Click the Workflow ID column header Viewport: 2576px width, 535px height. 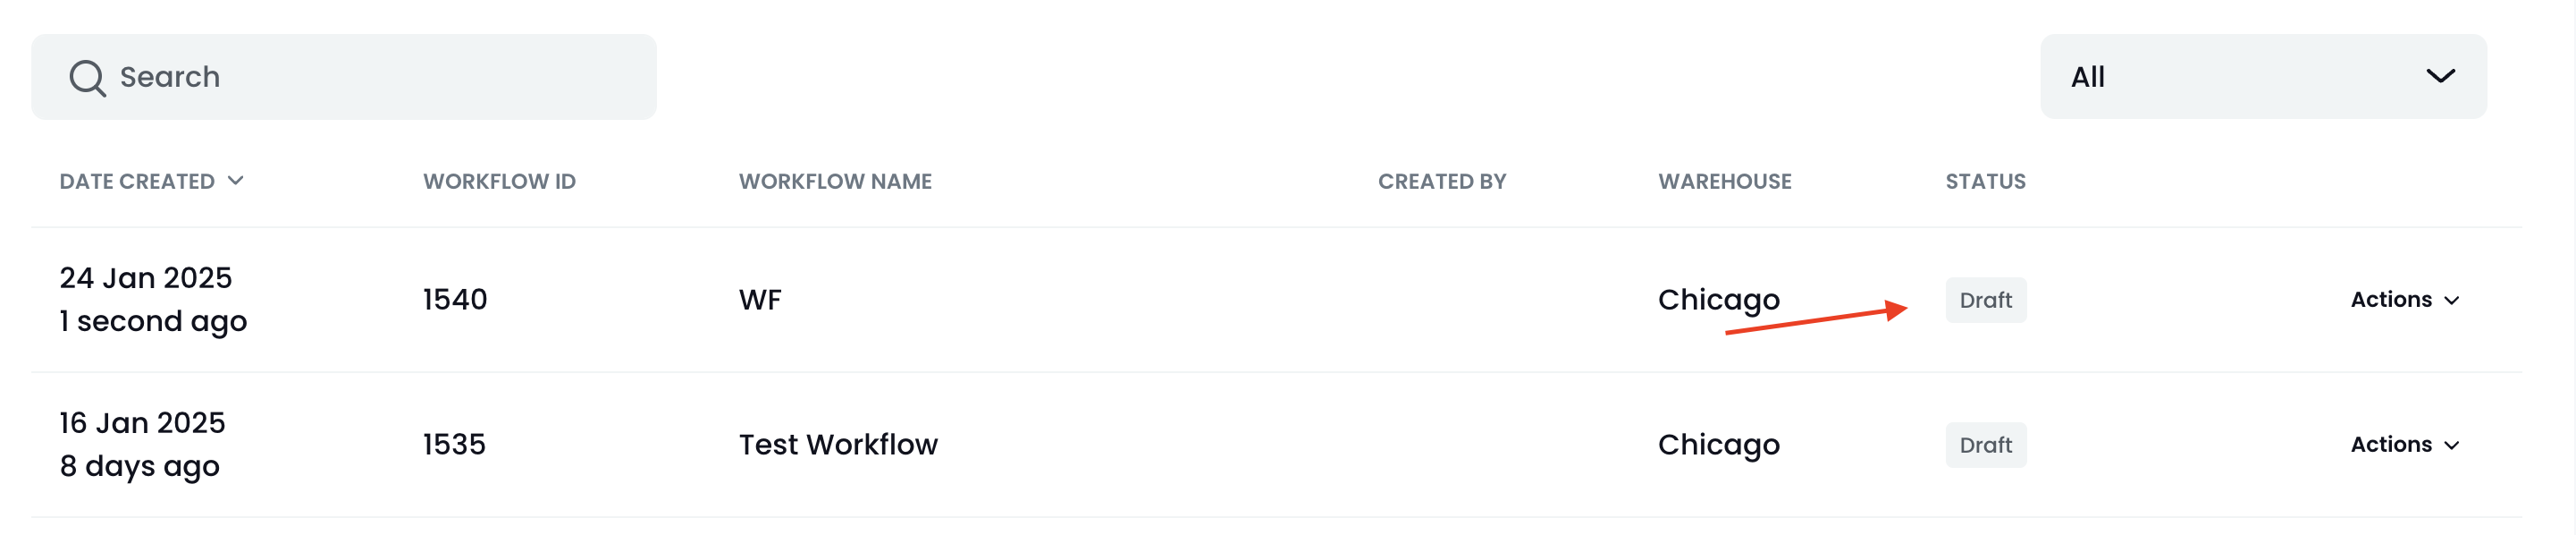click(x=499, y=181)
